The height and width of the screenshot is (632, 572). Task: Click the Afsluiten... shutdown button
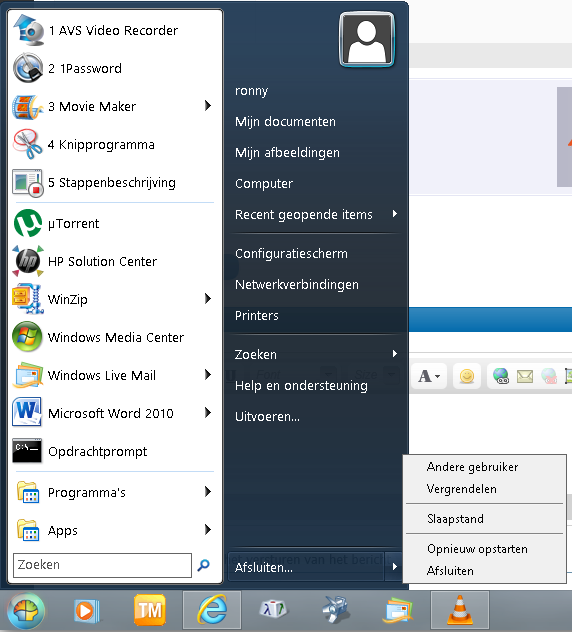point(306,567)
